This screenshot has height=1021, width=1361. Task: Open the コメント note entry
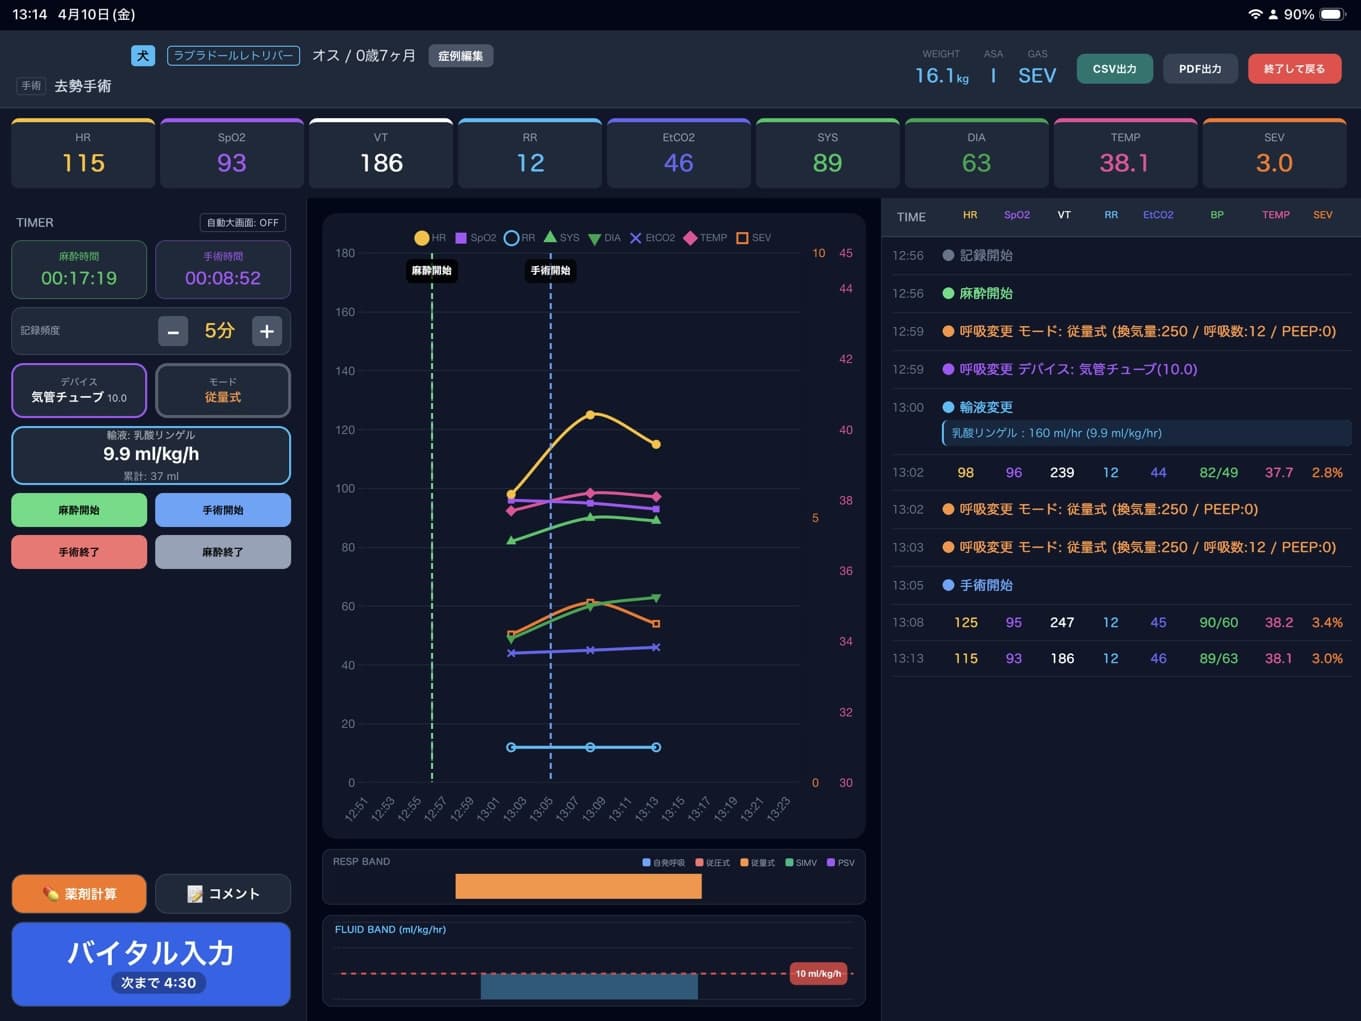click(223, 894)
